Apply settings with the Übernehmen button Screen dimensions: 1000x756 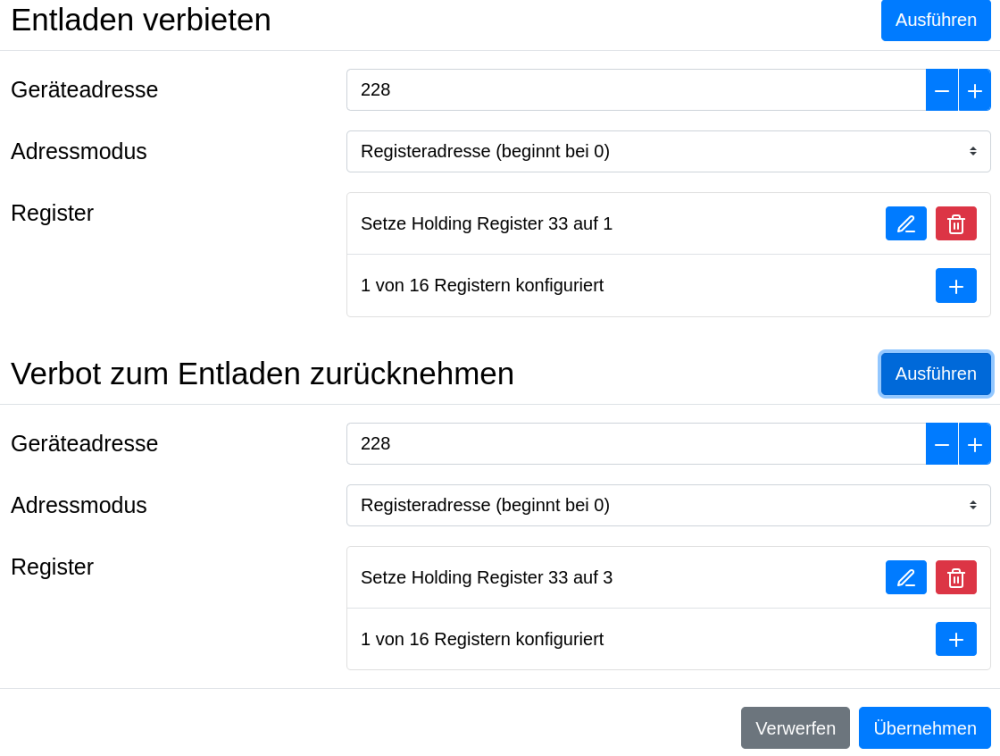924,728
